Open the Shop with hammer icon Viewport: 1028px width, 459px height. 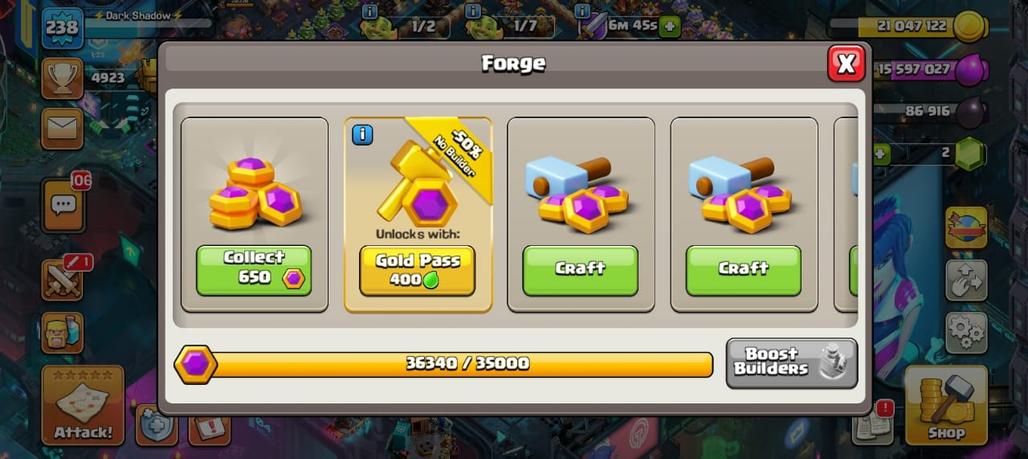(946, 405)
